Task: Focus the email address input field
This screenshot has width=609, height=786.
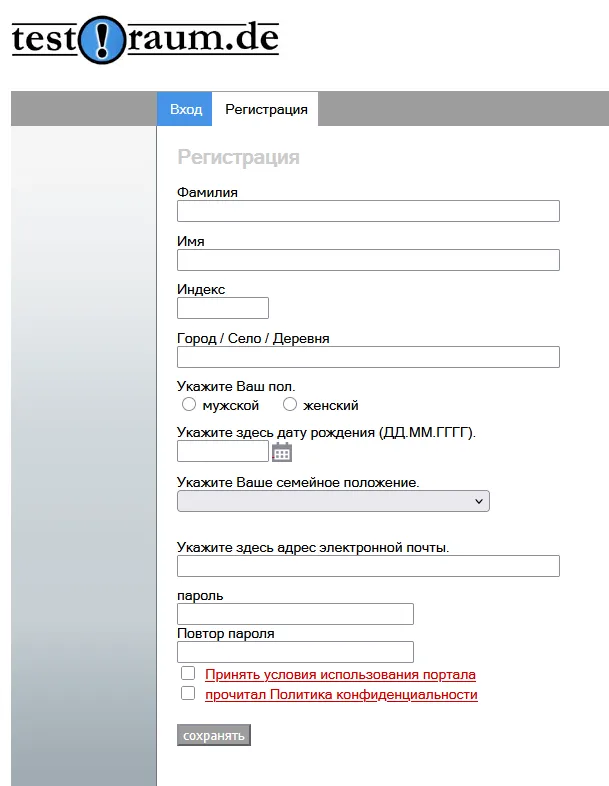Action: click(368, 566)
